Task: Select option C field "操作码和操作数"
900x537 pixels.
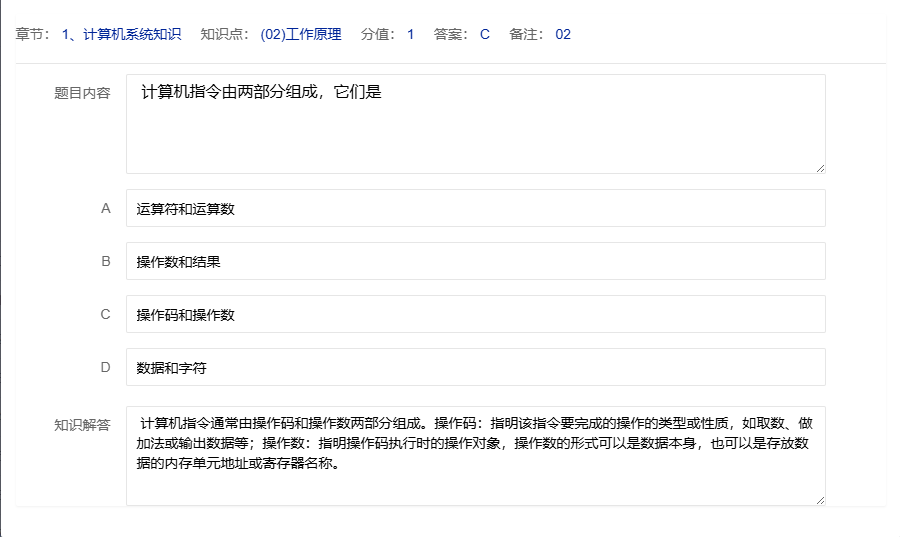Action: pyautogui.click(x=475, y=314)
